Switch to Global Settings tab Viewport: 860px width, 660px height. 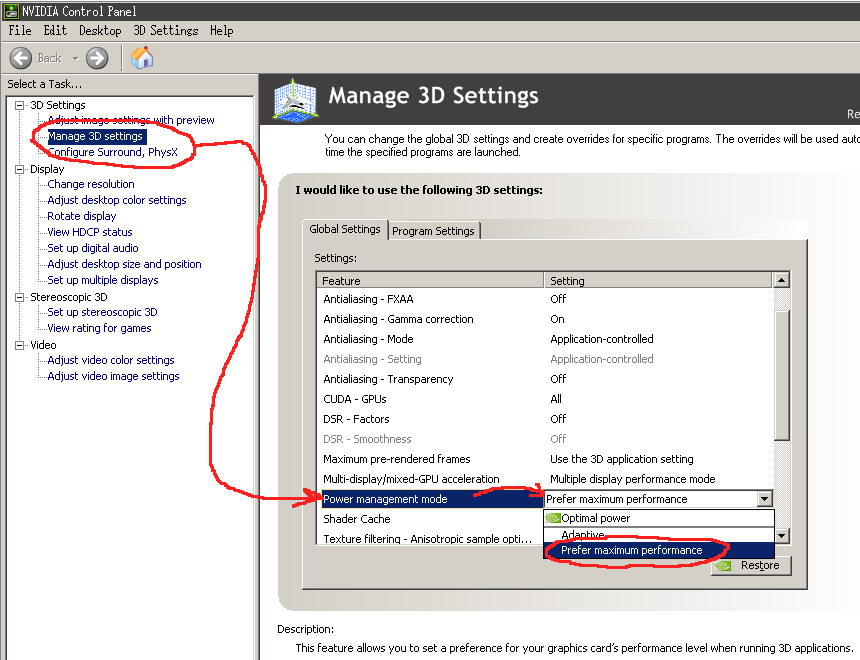344,229
